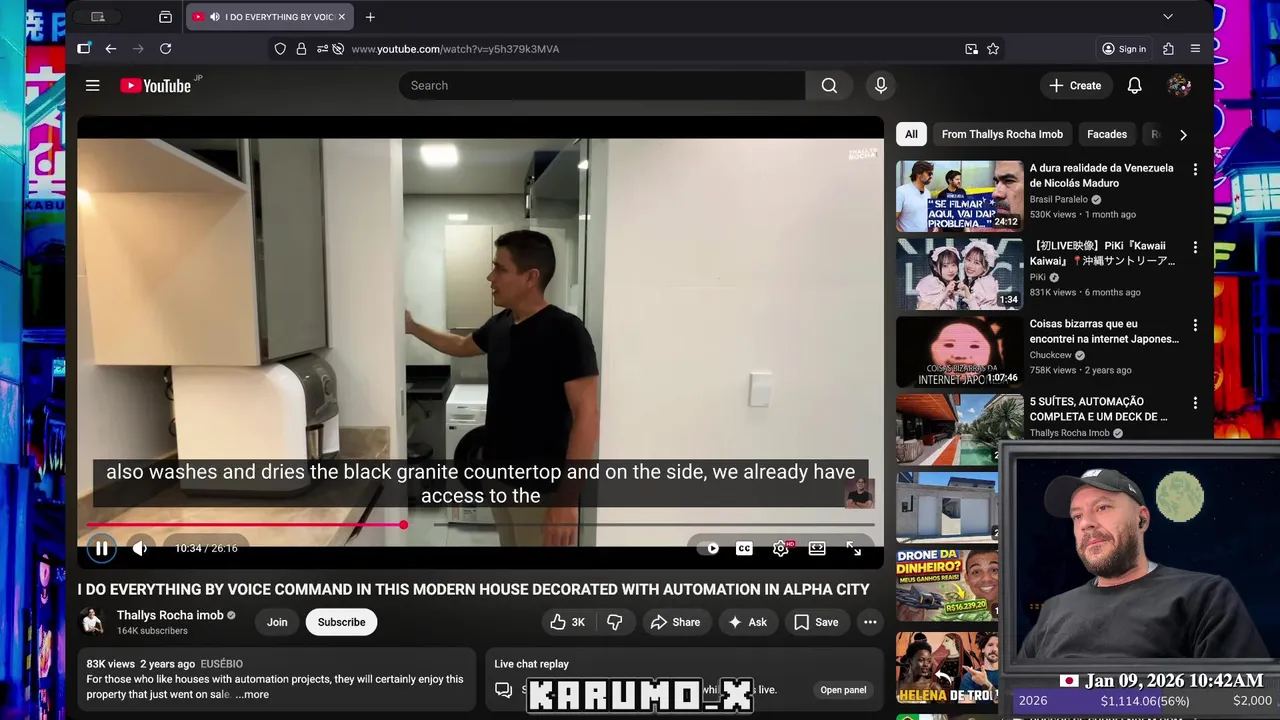
Task: Toggle closed captions CC button
Action: click(744, 548)
